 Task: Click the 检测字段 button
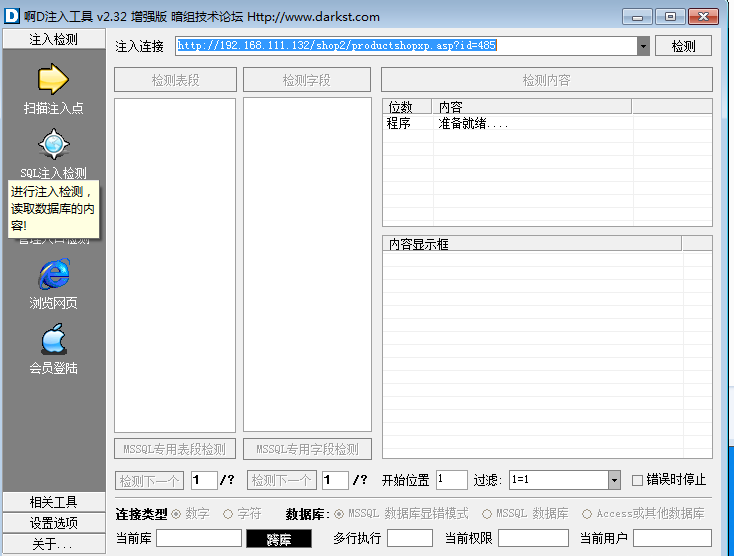pos(307,80)
